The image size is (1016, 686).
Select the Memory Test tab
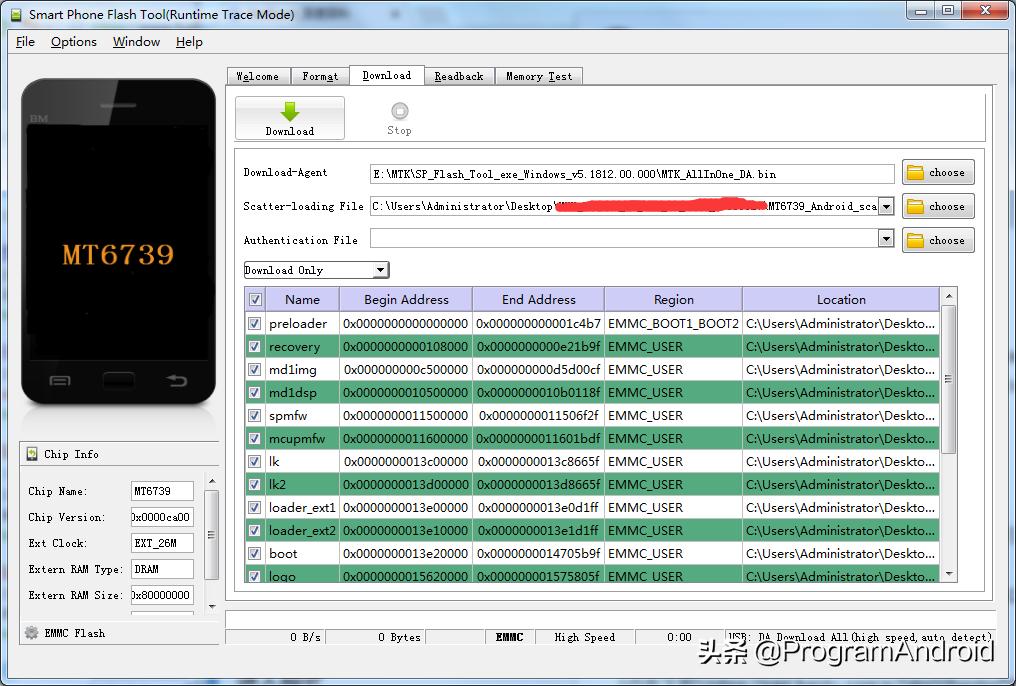[539, 75]
